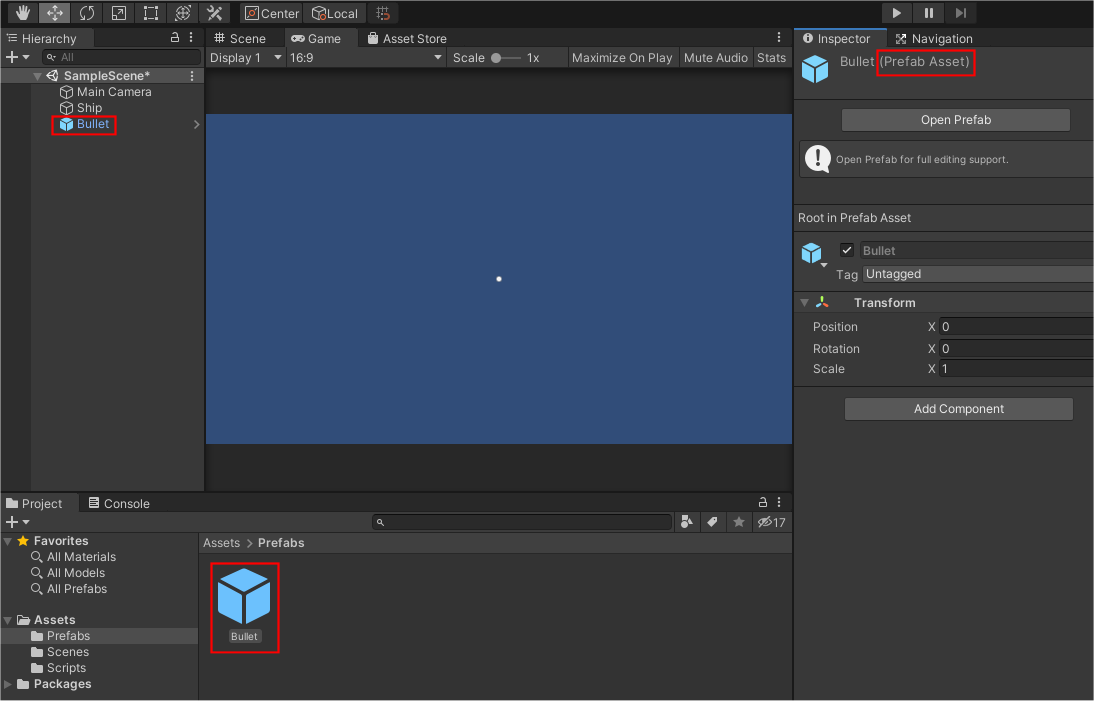This screenshot has height=701, width=1094.
Task: Open the custom editor tools
Action: (x=215, y=13)
